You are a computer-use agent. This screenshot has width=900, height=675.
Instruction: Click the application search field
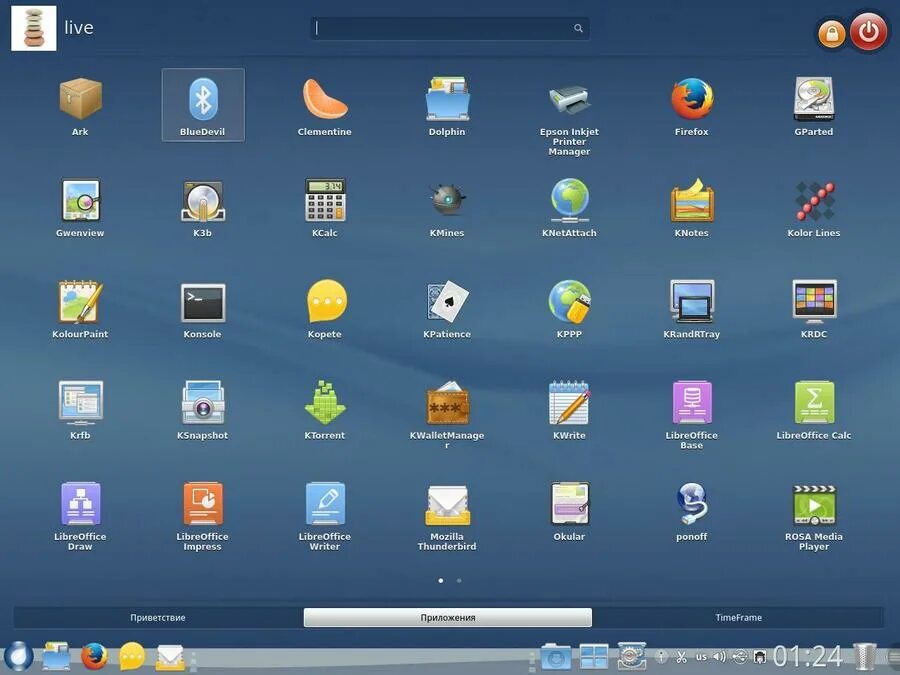[449, 28]
